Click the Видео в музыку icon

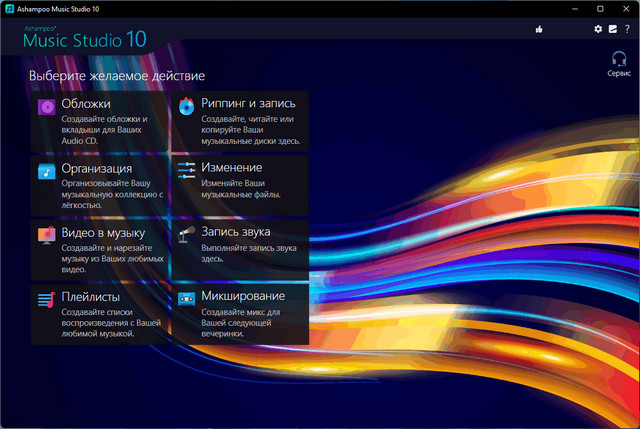coord(46,236)
